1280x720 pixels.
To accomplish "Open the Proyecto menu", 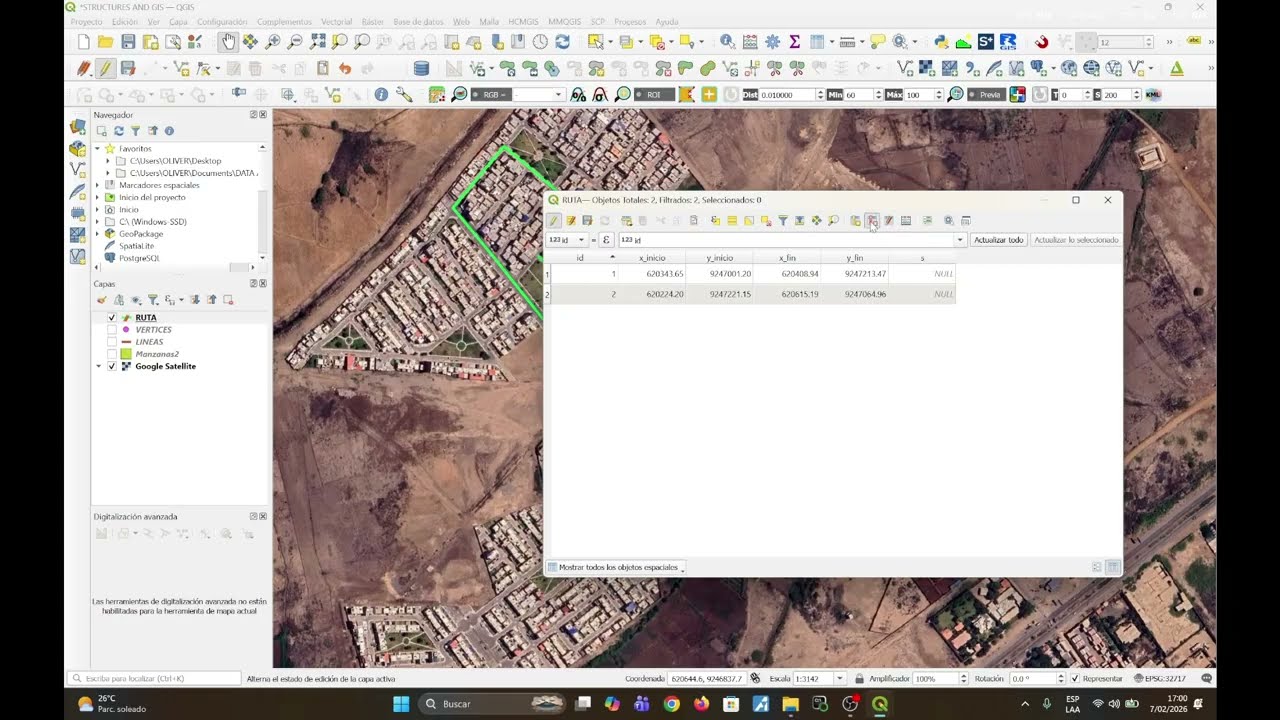I will [x=87, y=21].
